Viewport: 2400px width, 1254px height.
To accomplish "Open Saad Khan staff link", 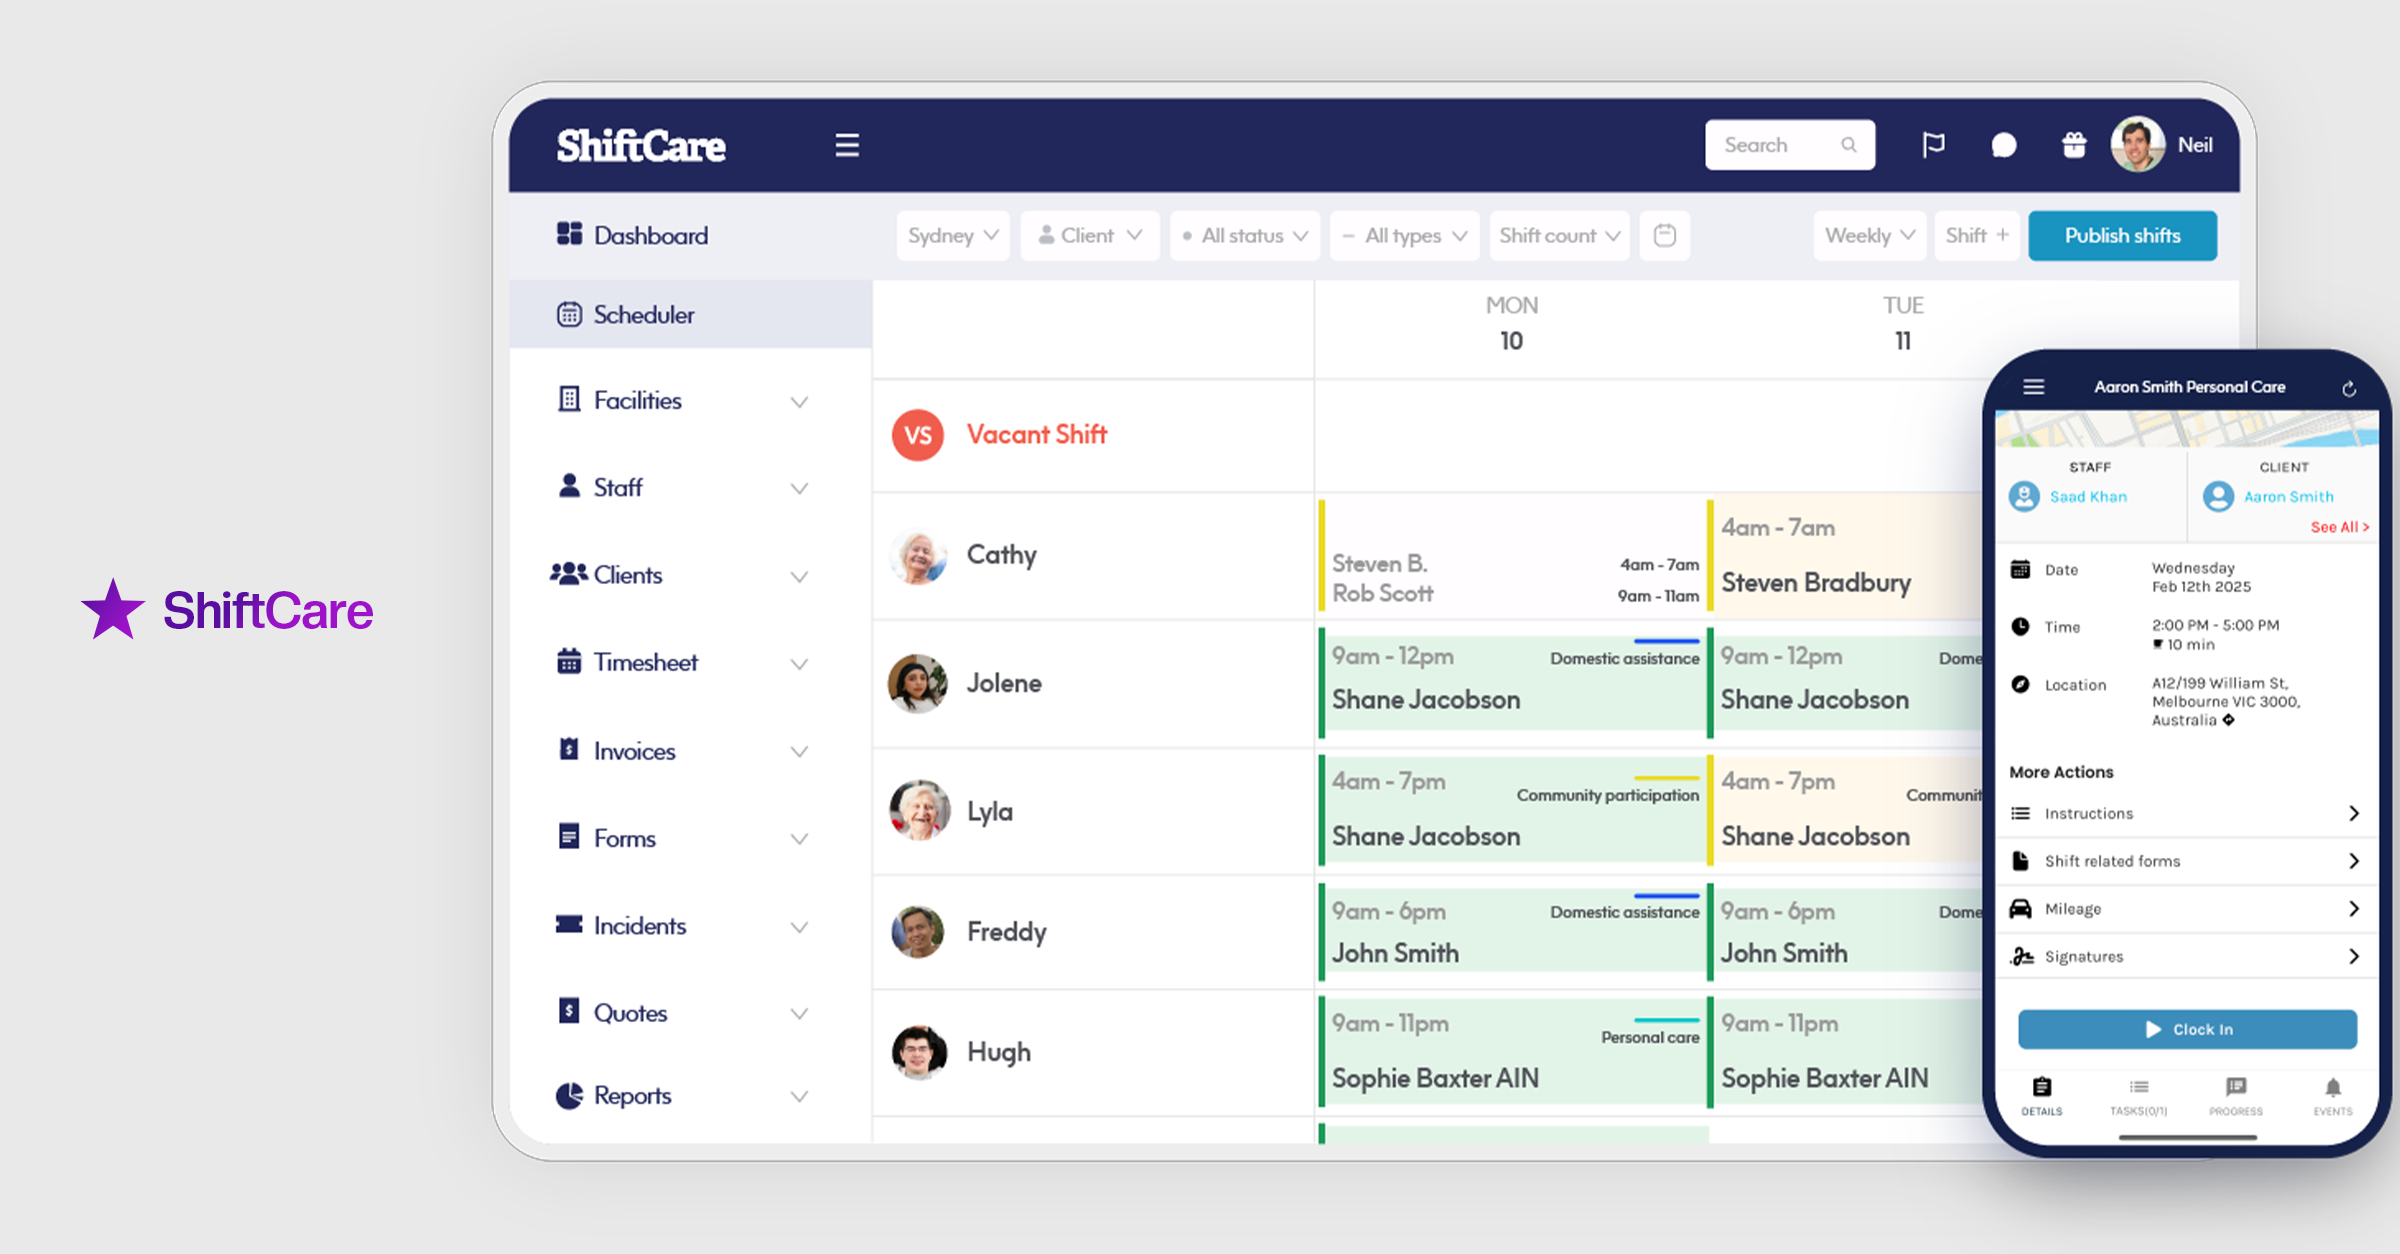I will [x=2088, y=497].
